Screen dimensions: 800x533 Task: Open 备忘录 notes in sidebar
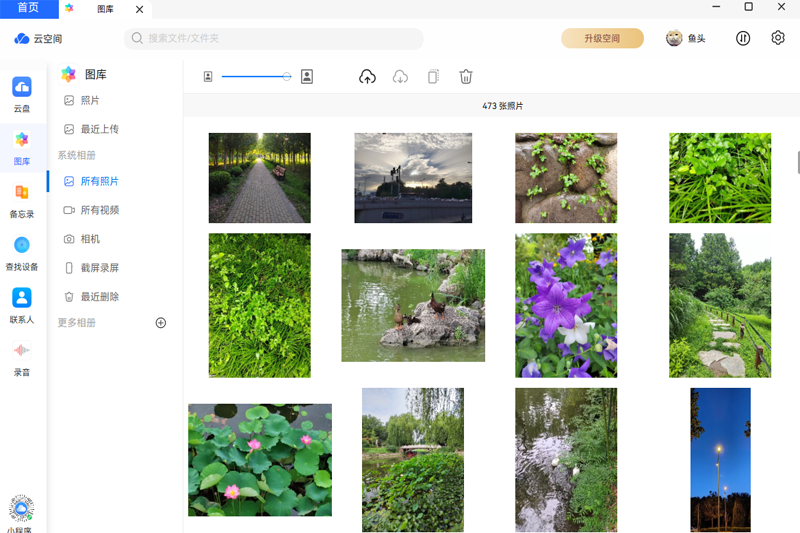(x=22, y=200)
